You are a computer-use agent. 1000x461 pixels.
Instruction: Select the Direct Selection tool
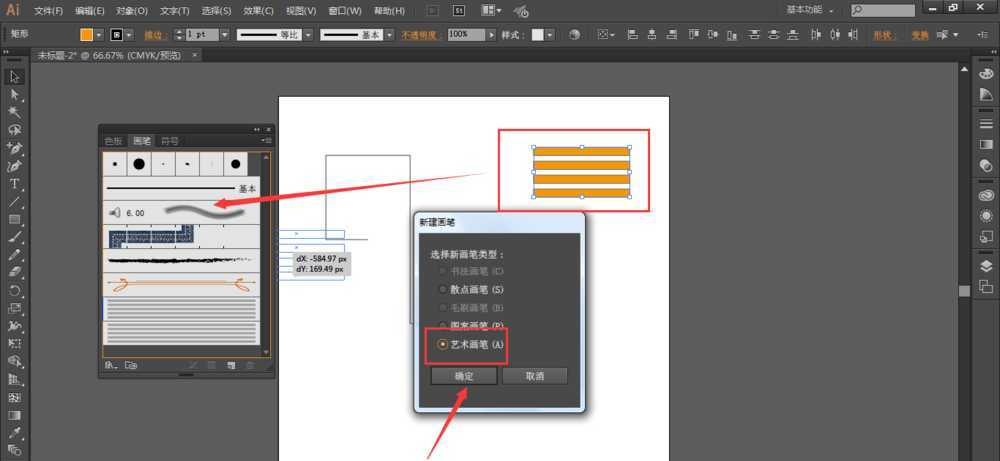tap(15, 94)
